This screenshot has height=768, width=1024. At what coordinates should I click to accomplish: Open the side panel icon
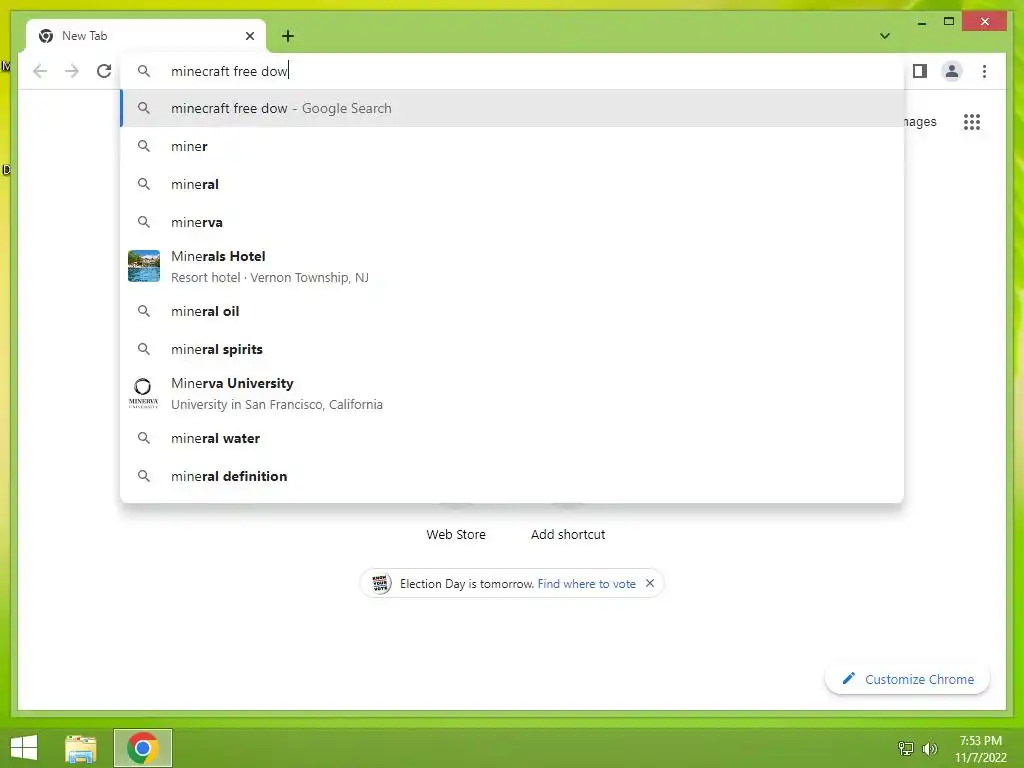pyautogui.click(x=920, y=71)
